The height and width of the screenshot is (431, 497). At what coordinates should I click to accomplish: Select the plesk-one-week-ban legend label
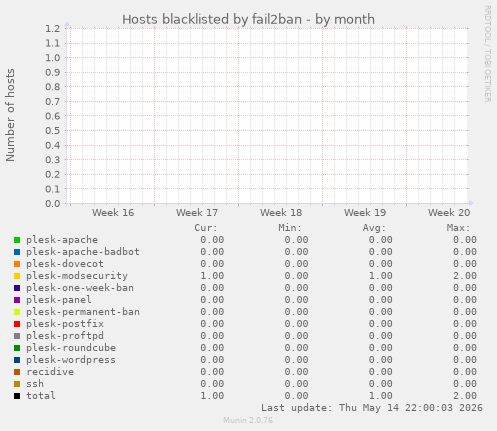coord(80,288)
